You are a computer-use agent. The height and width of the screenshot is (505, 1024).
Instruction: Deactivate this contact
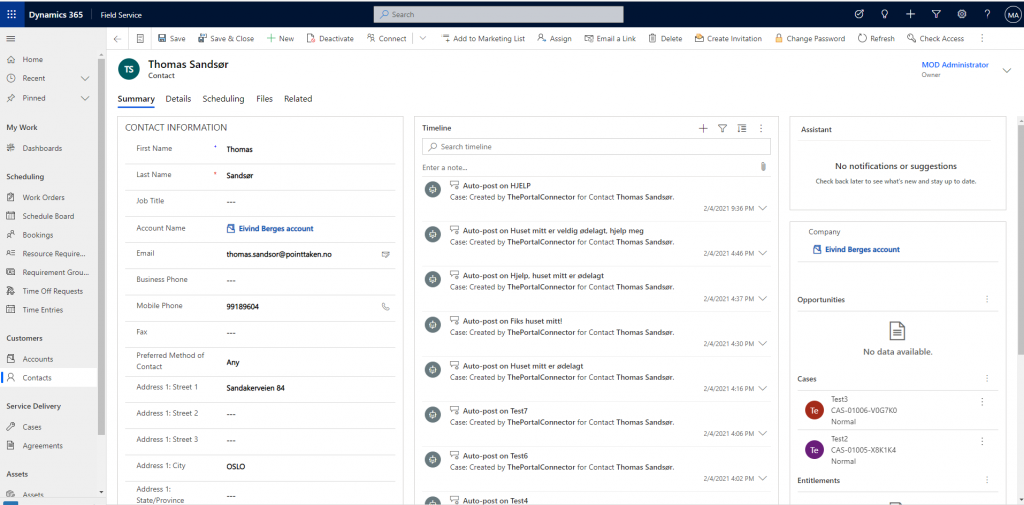(330, 39)
